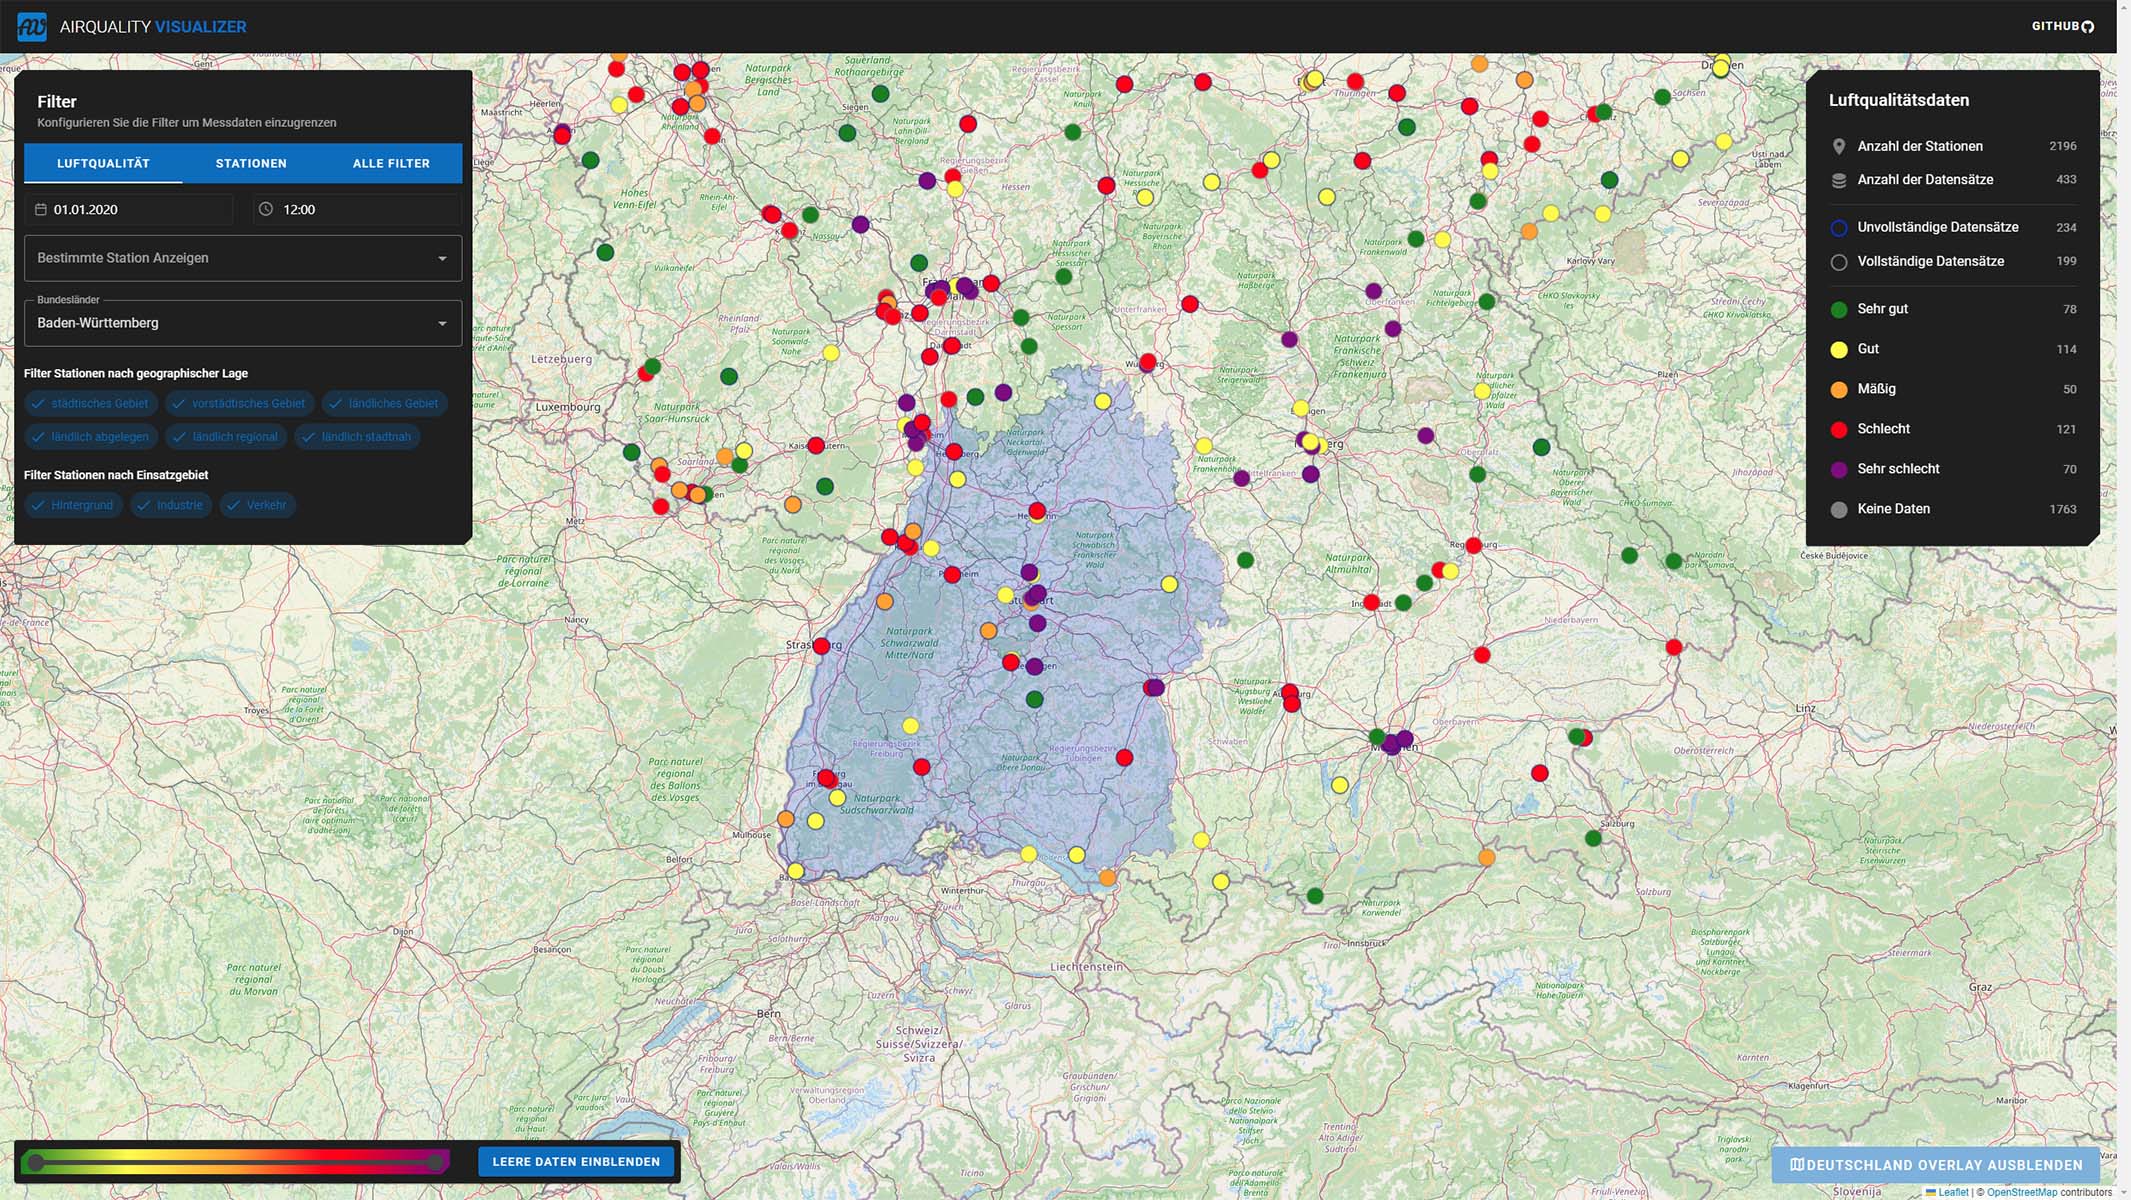Uncheck the Verkehr filter chip
2131x1200 pixels.
257,505
